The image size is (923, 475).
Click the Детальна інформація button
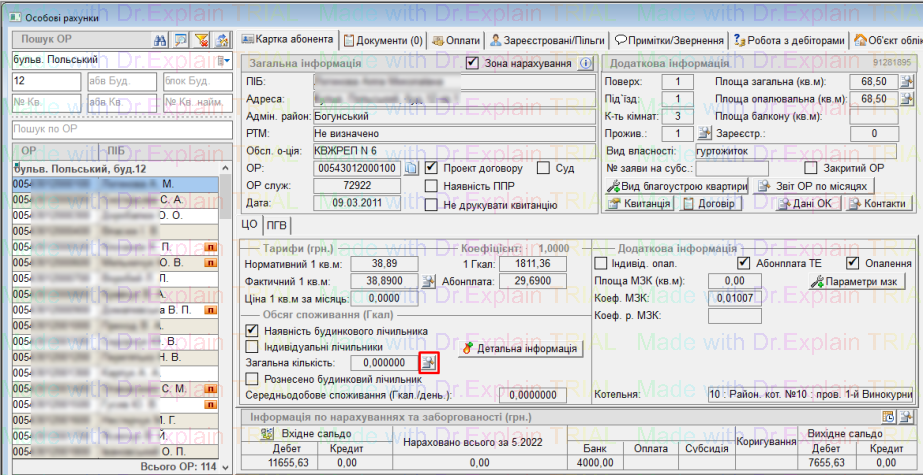tap(520, 349)
